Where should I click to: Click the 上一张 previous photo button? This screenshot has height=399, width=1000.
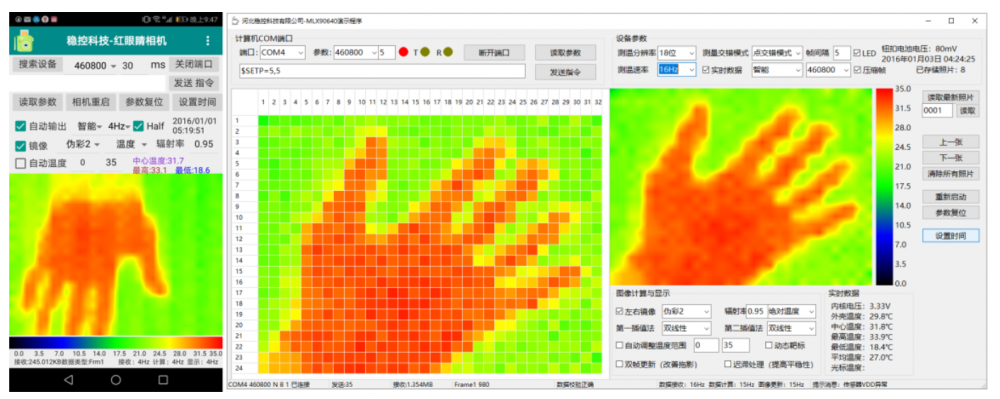tap(950, 141)
